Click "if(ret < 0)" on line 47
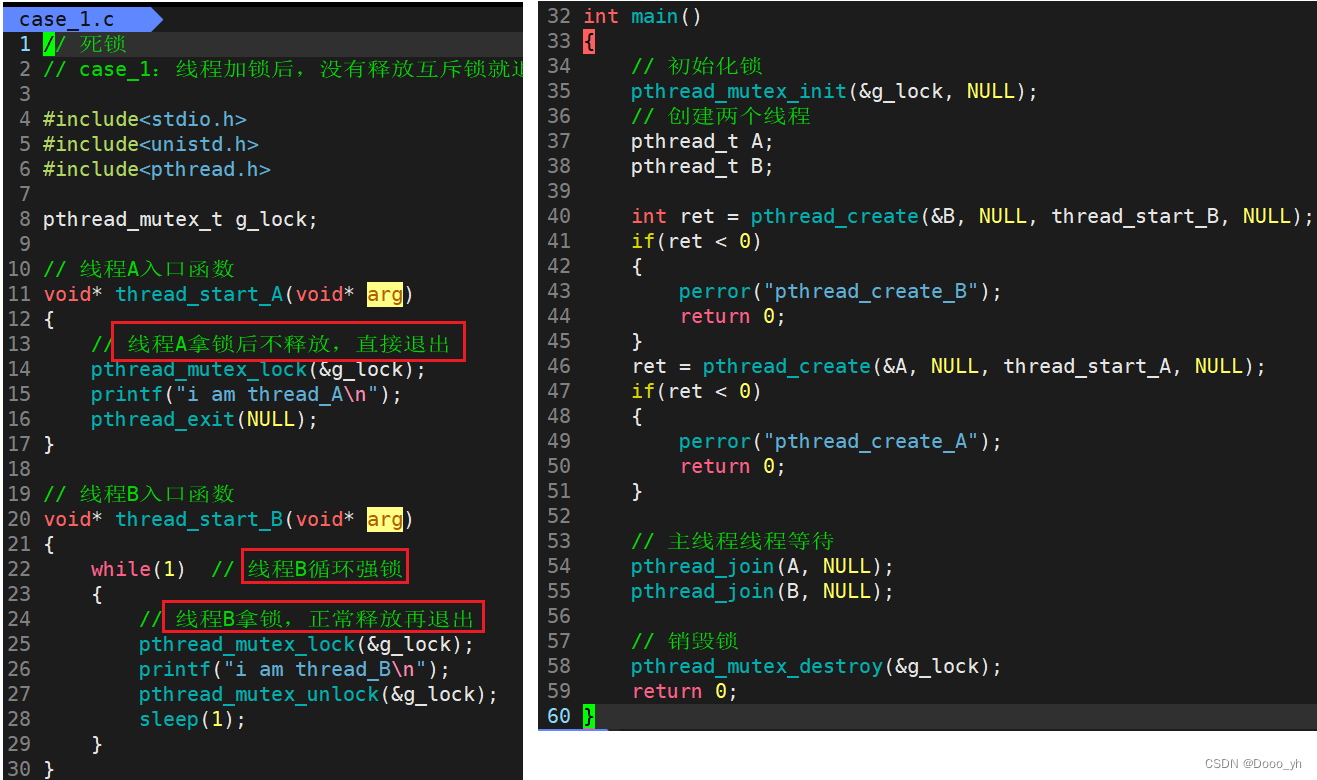This screenshot has width=1317, height=780. (x=696, y=391)
